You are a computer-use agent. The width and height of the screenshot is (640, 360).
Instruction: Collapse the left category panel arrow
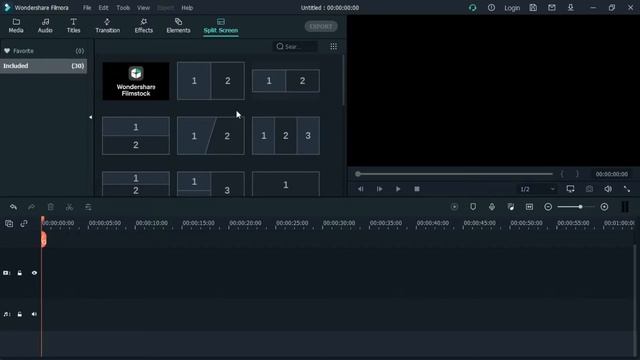91,117
